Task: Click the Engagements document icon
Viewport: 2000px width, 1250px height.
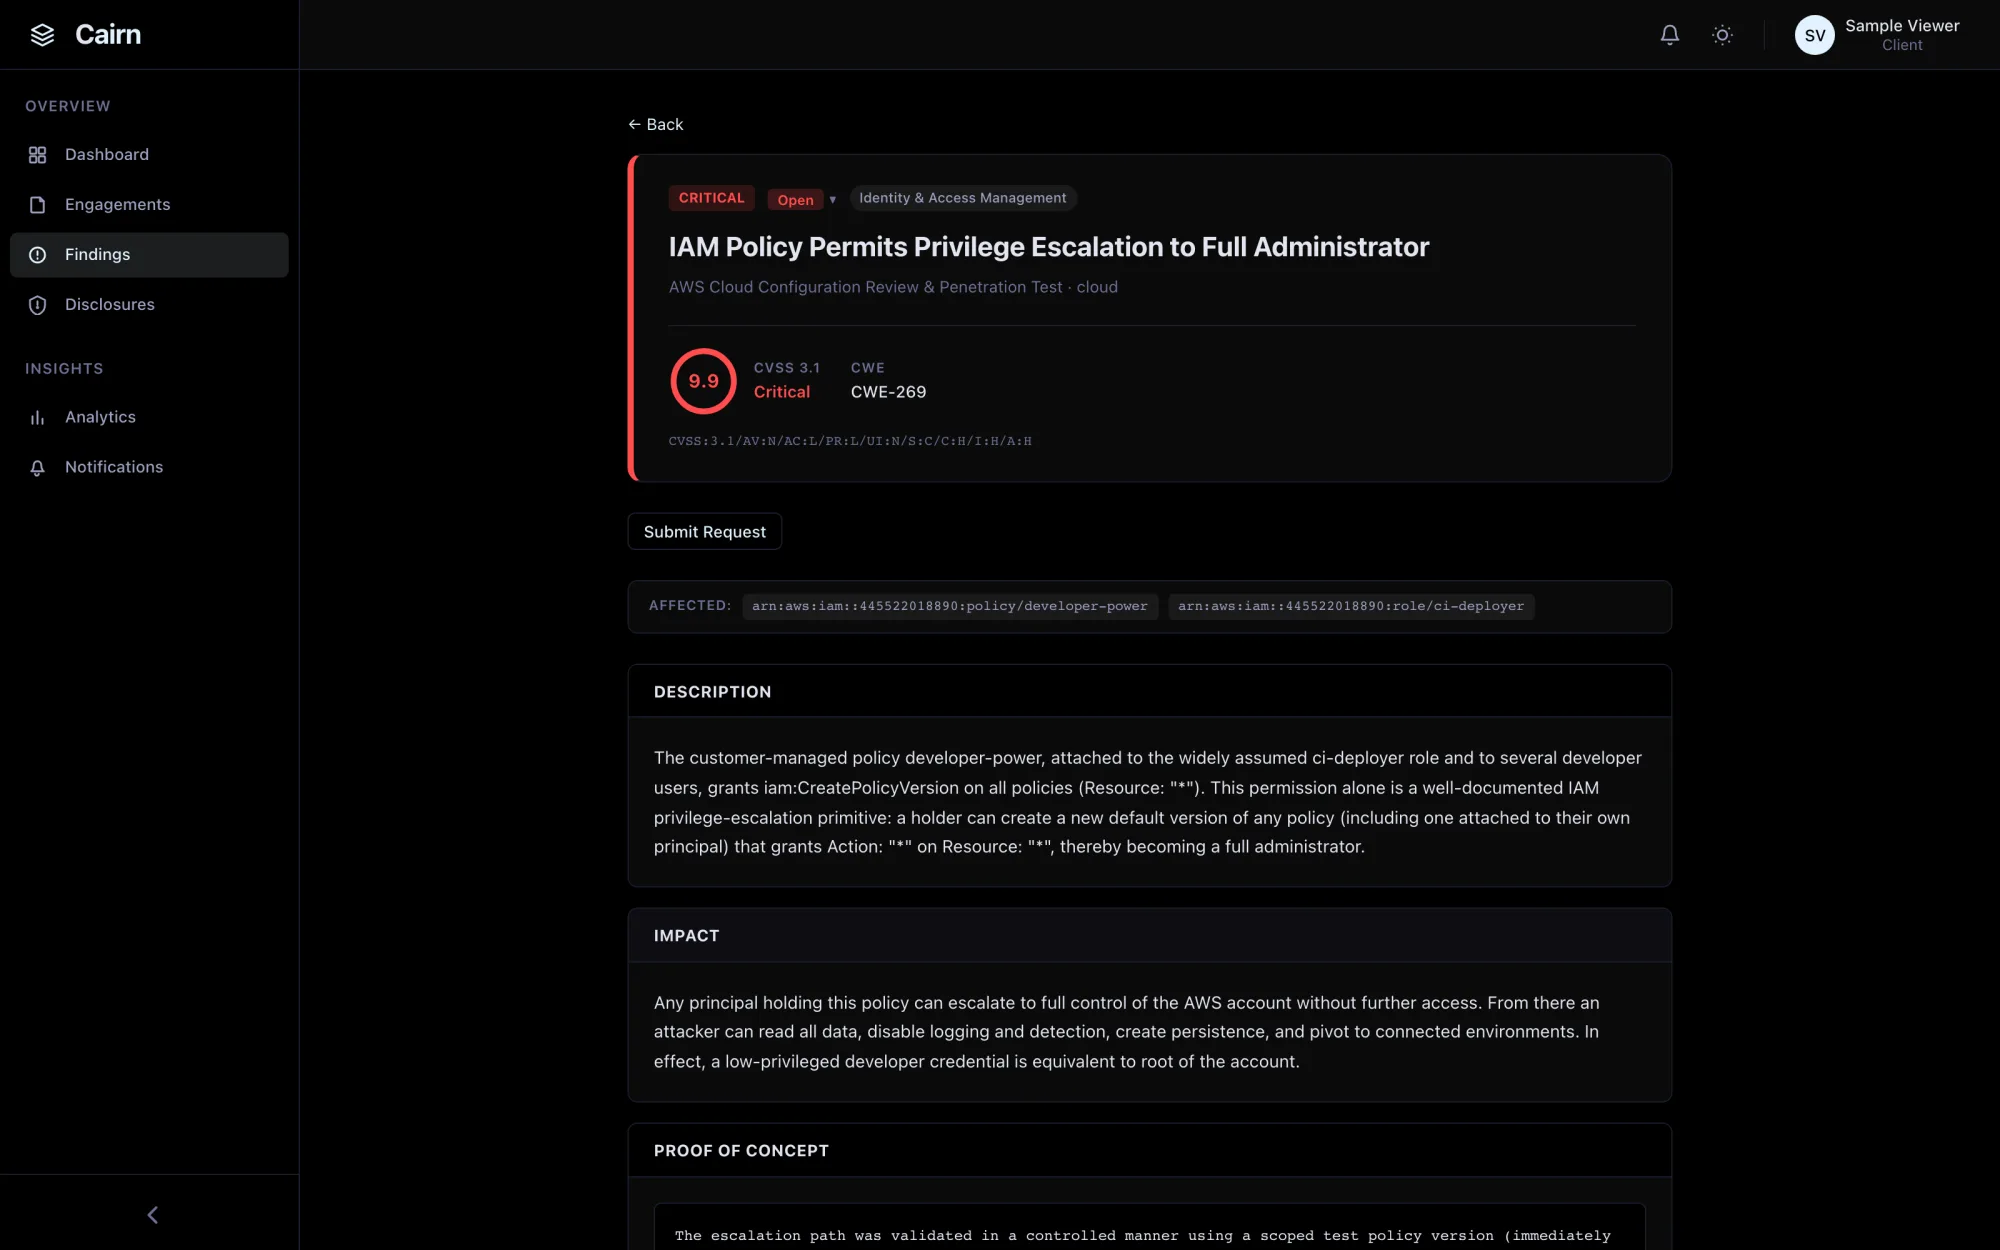Action: pos(37,205)
